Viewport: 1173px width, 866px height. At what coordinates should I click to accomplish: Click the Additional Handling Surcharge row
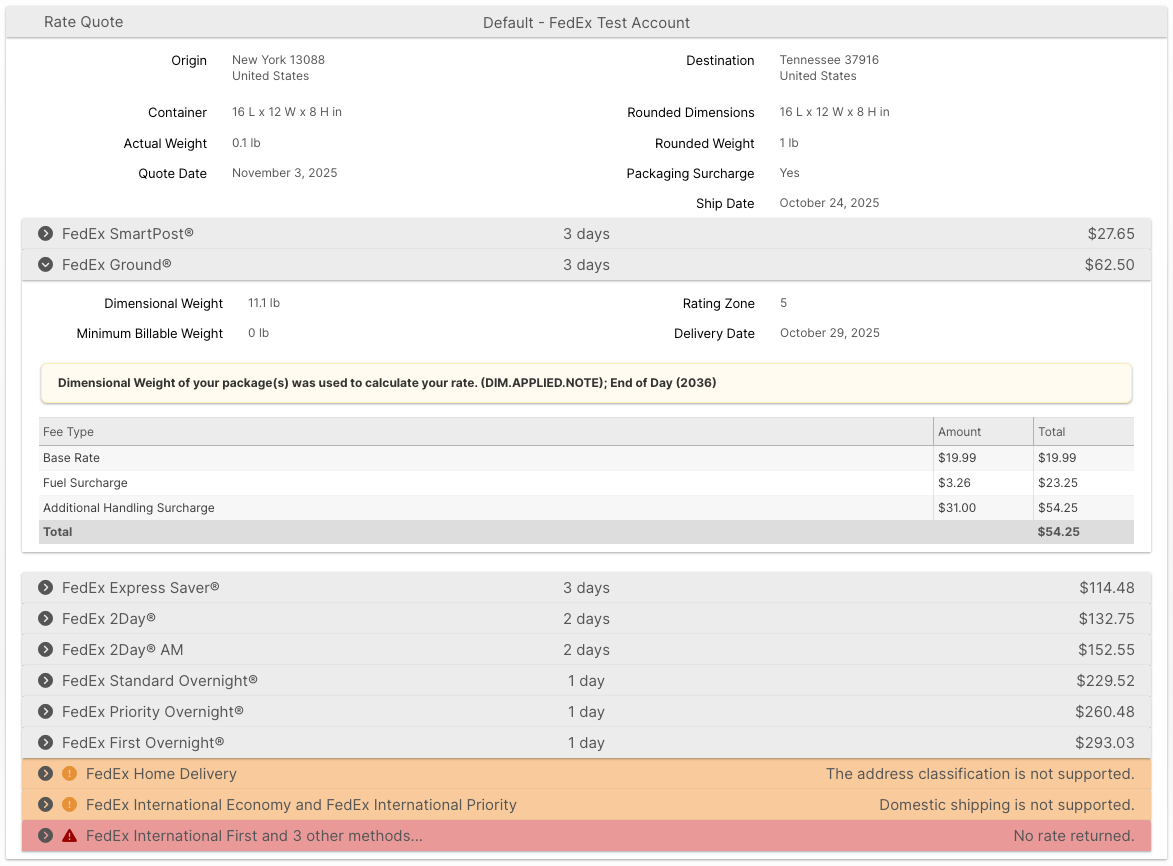coord(129,508)
